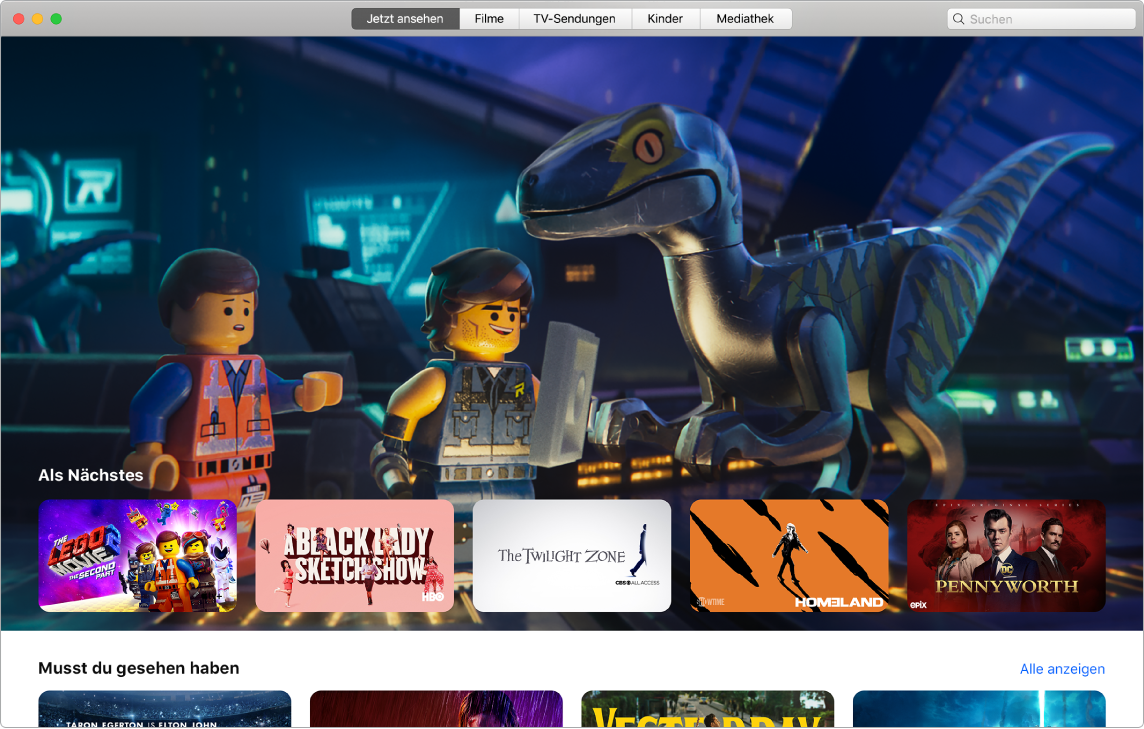This screenshot has height=729, width=1144.
Task: Click the green zoom window button
Action: tap(58, 17)
